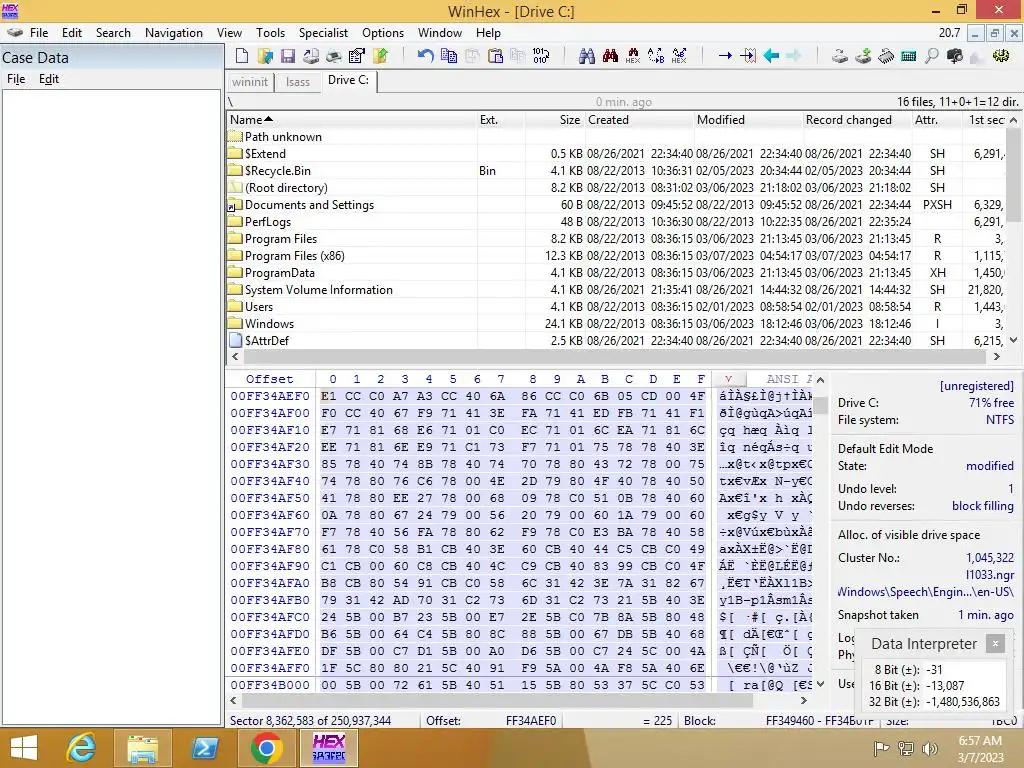
Task: Click the Replace Hex Values icon
Action: click(x=679, y=56)
